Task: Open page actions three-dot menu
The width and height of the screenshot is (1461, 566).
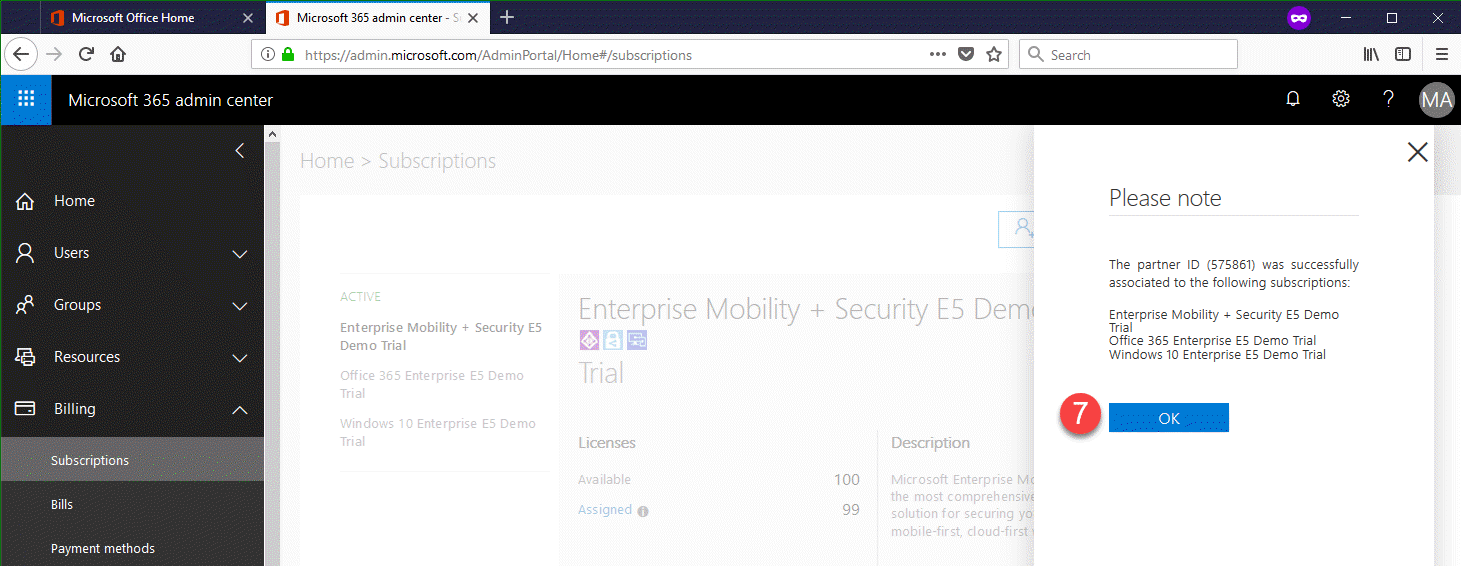Action: (938, 55)
